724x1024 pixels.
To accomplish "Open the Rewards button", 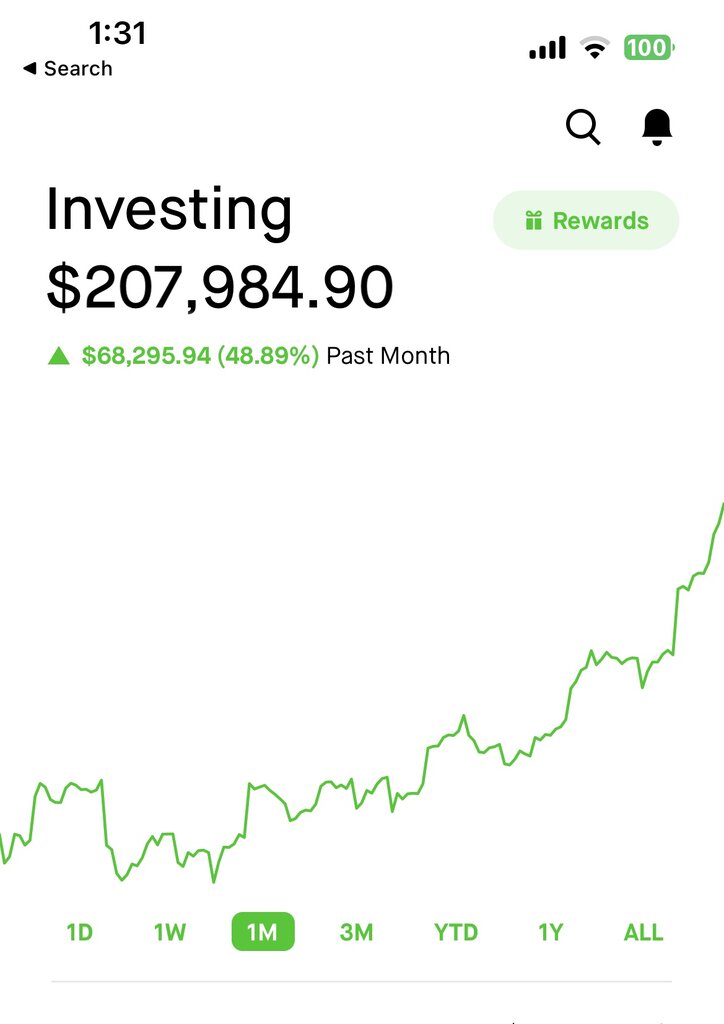I will click(x=586, y=221).
